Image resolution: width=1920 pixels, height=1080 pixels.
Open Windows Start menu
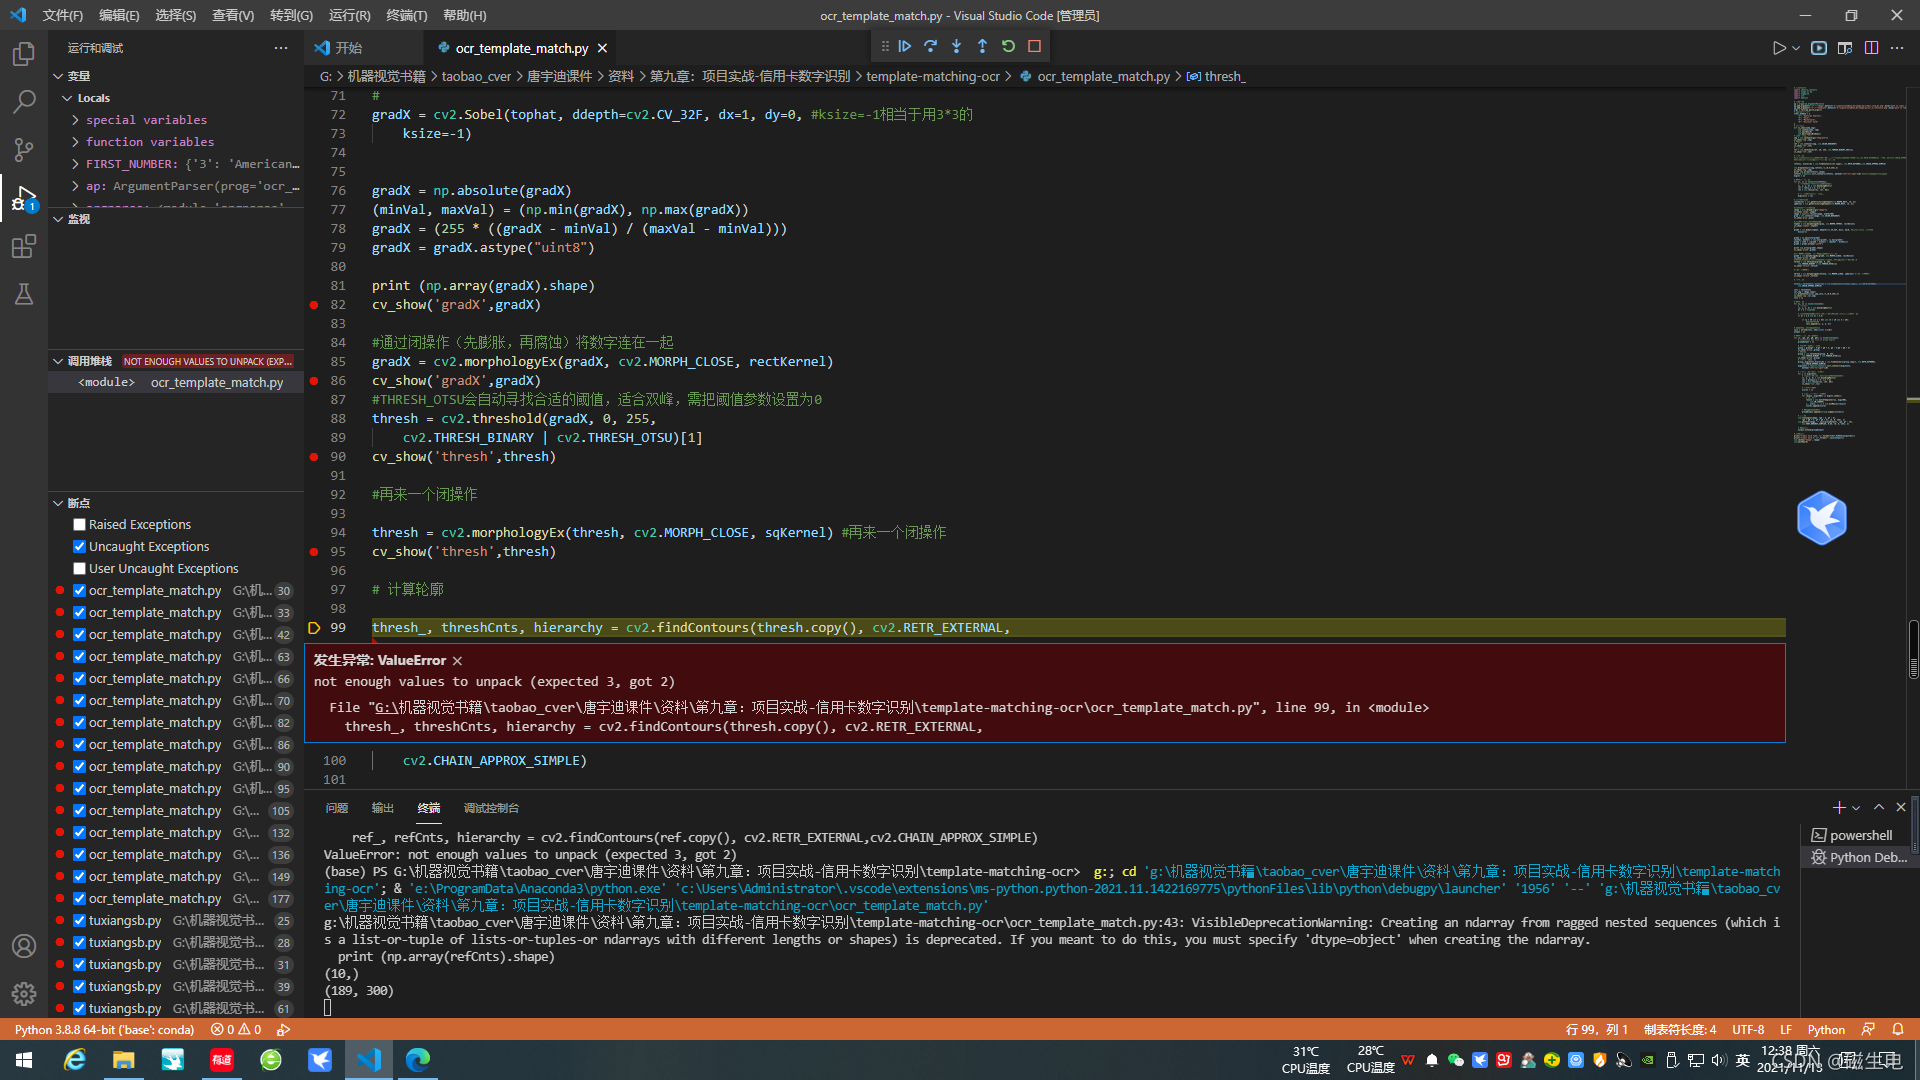pos(24,1060)
